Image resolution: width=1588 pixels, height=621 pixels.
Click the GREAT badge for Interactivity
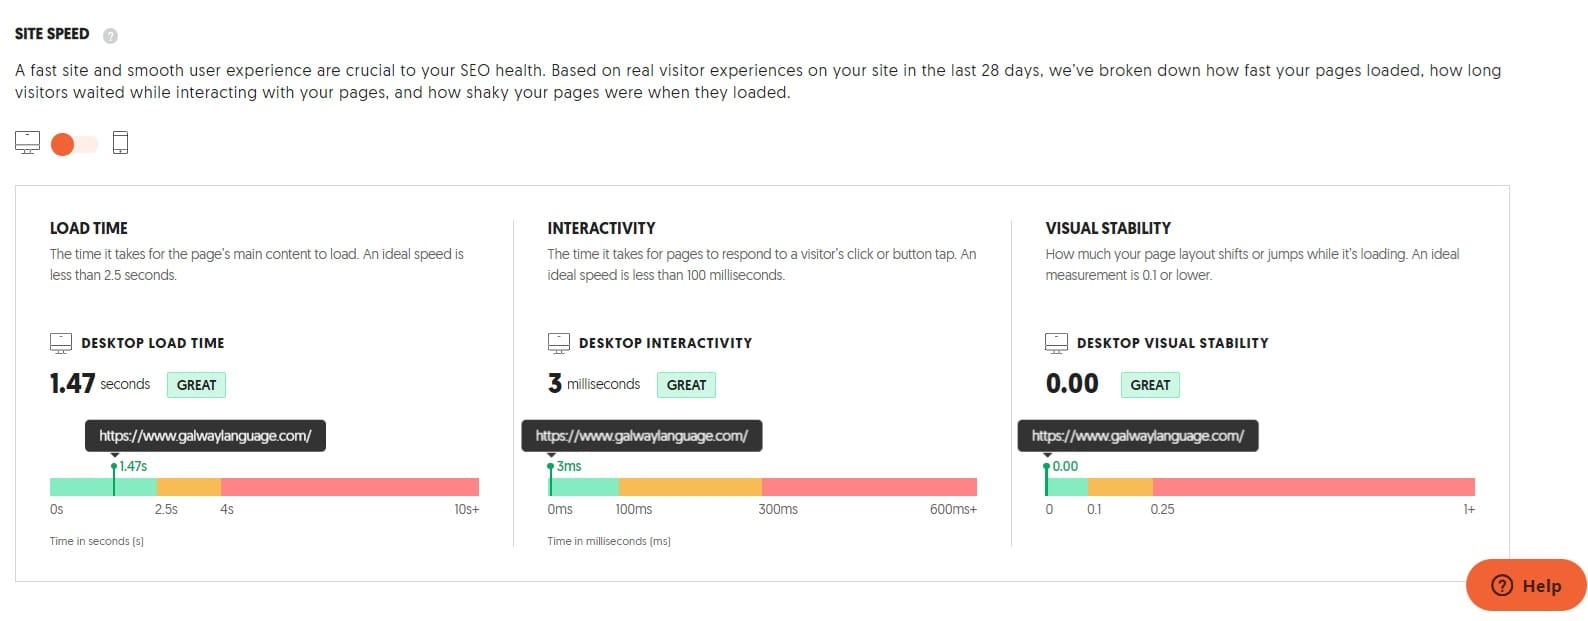(x=686, y=385)
